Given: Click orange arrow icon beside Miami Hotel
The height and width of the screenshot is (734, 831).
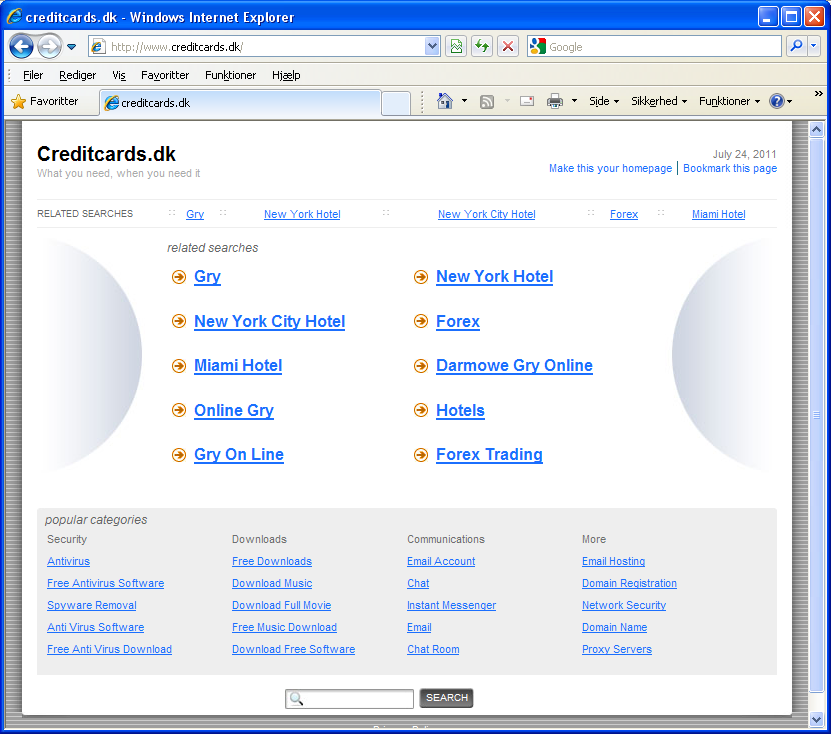Looking at the screenshot, I should coord(179,366).
